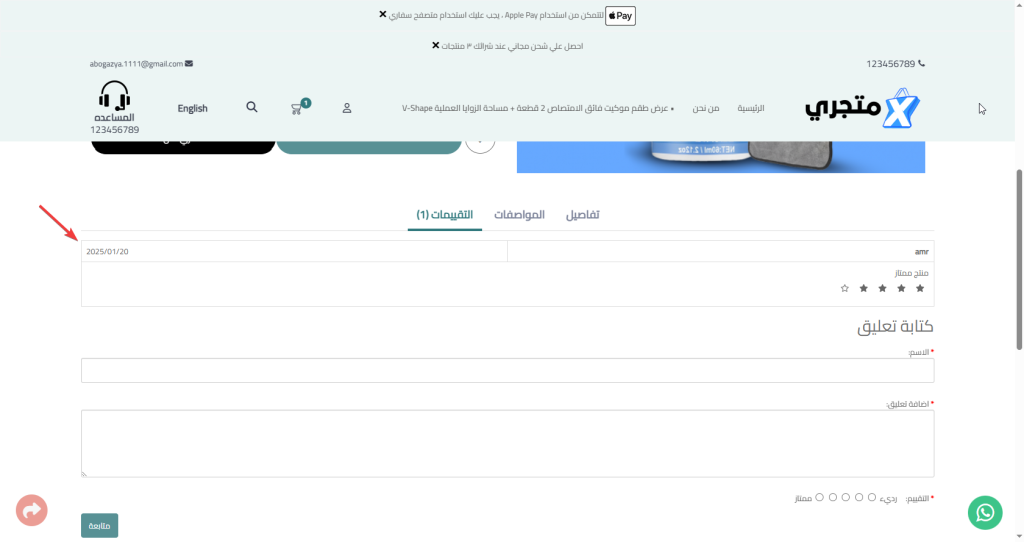Click the متجري store logo

tap(862, 108)
